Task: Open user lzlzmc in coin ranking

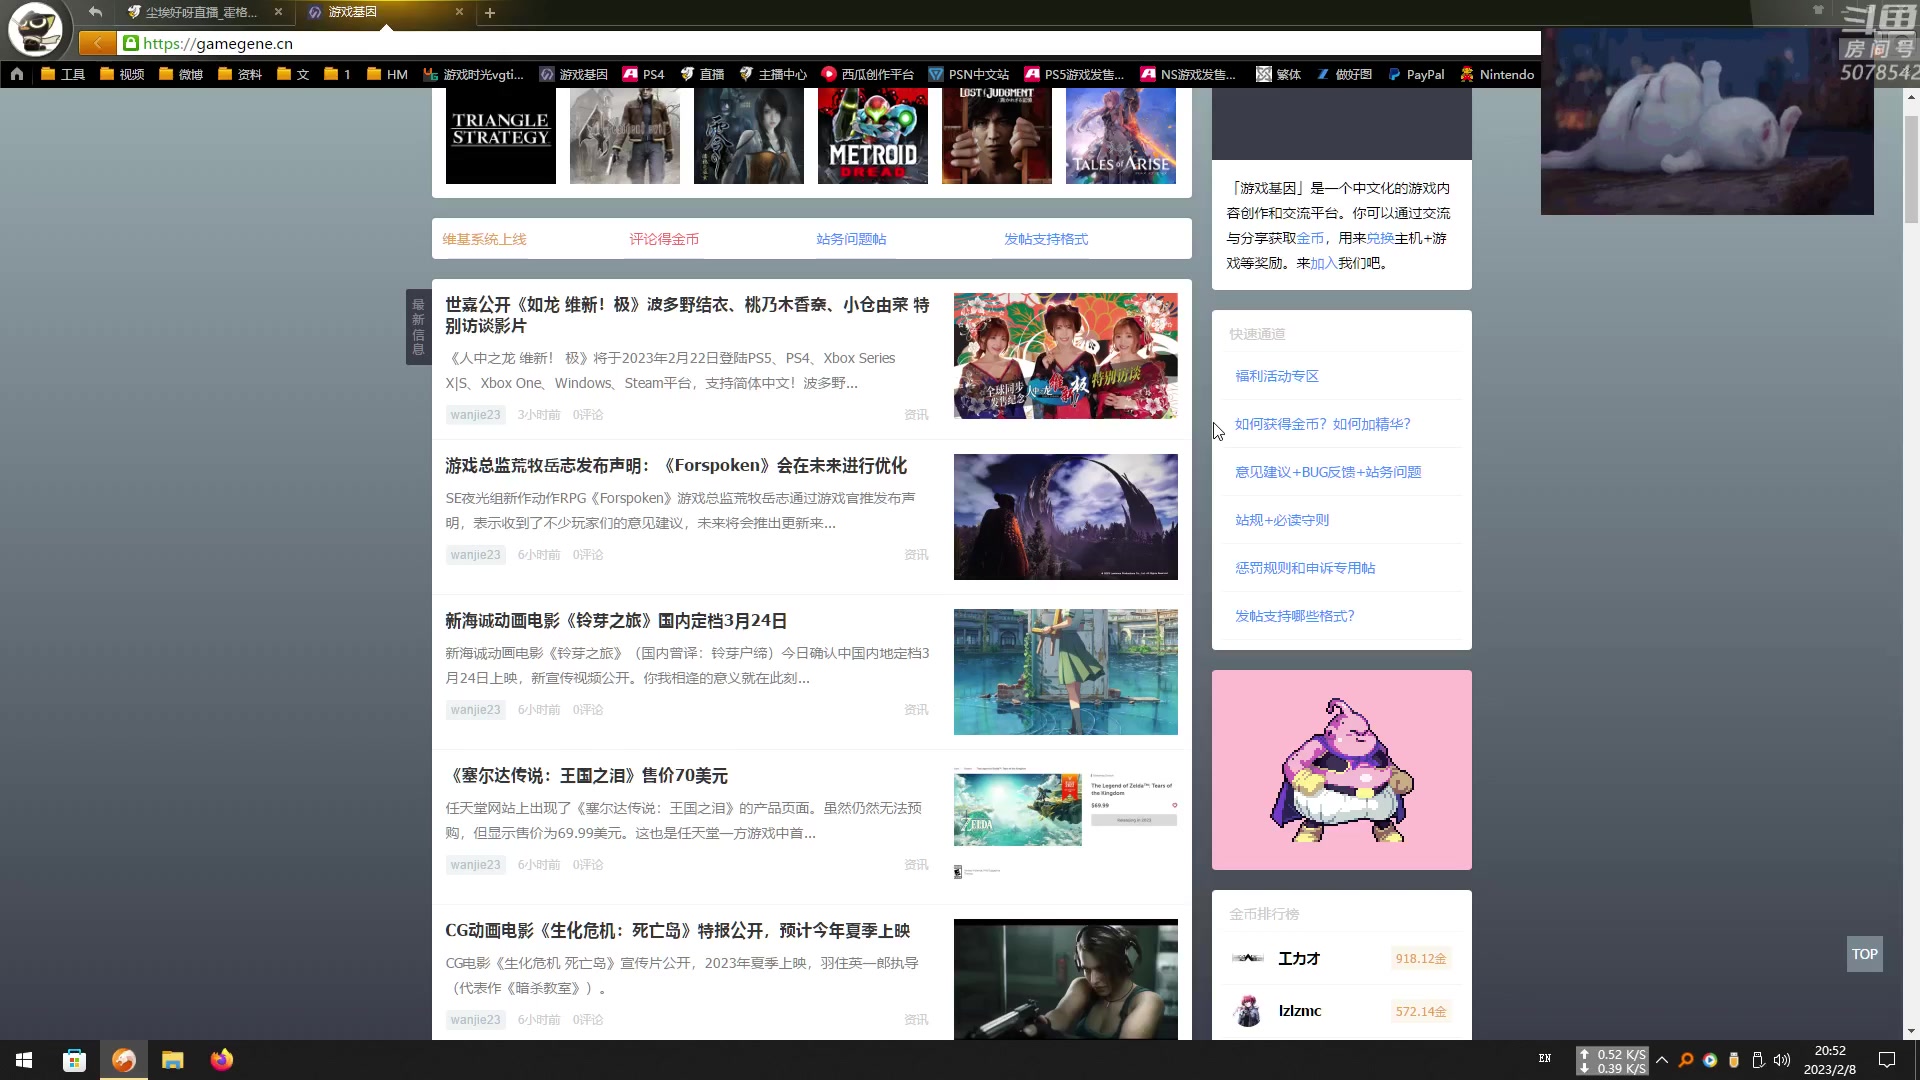Action: (1300, 1011)
